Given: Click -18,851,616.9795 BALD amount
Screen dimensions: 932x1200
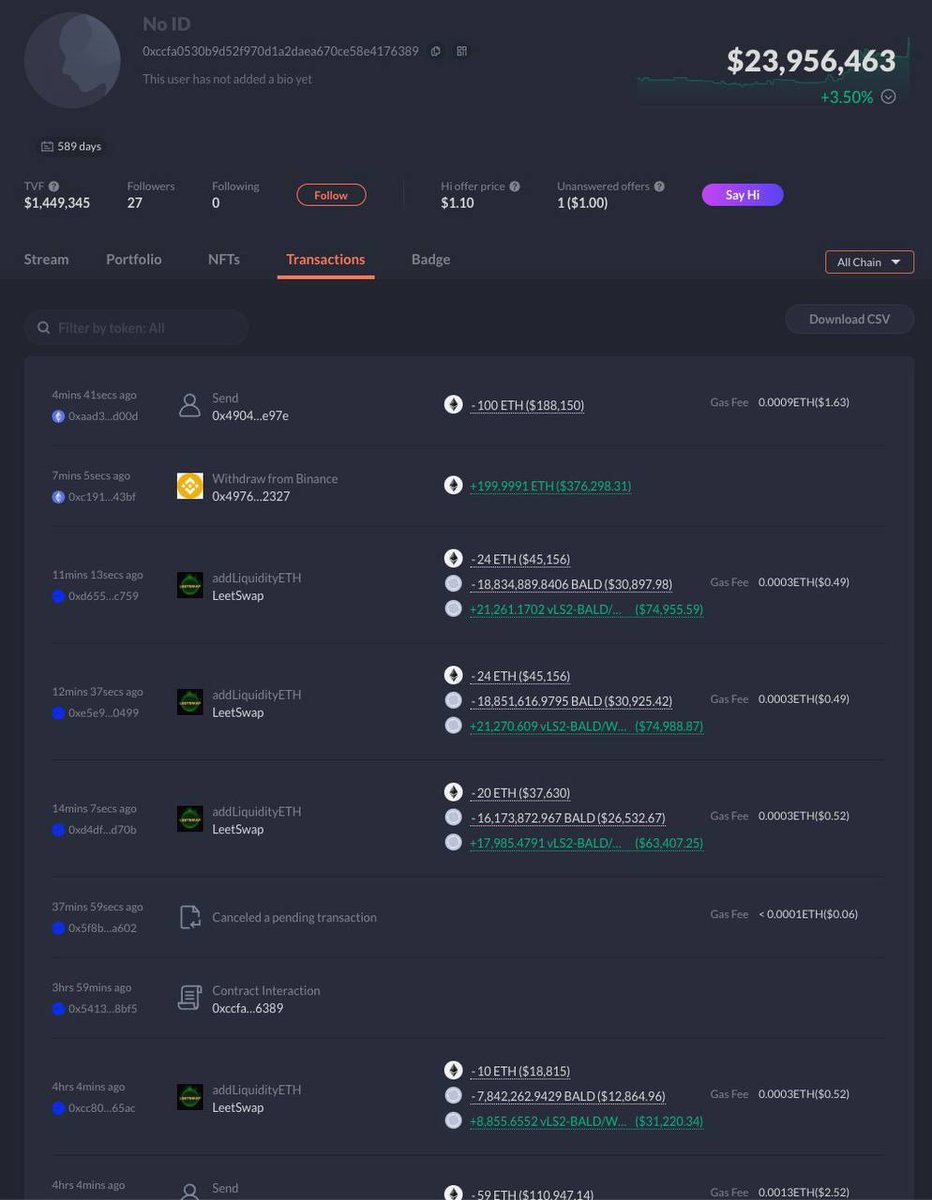Looking at the screenshot, I should tap(571, 701).
